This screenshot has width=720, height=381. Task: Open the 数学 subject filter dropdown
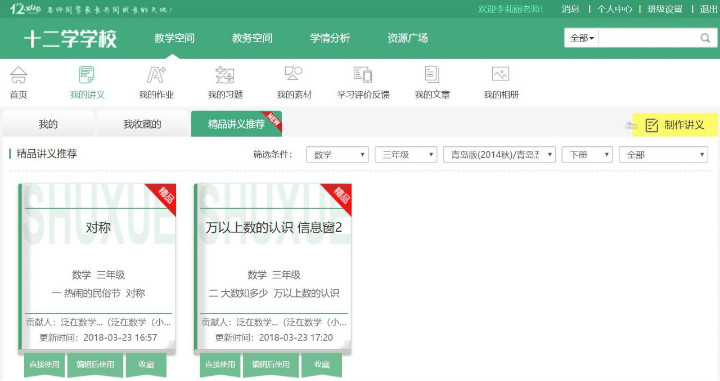[x=338, y=155]
